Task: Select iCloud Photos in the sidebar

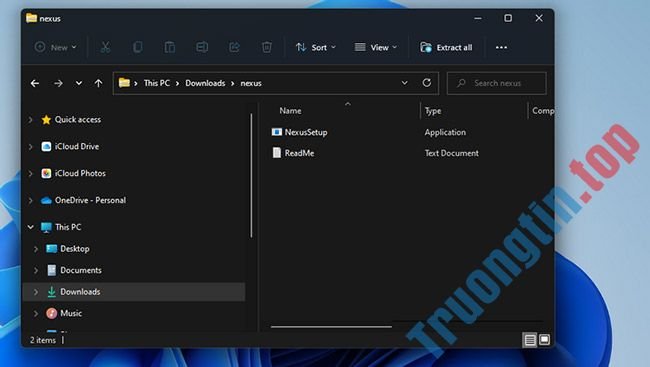Action: point(80,173)
